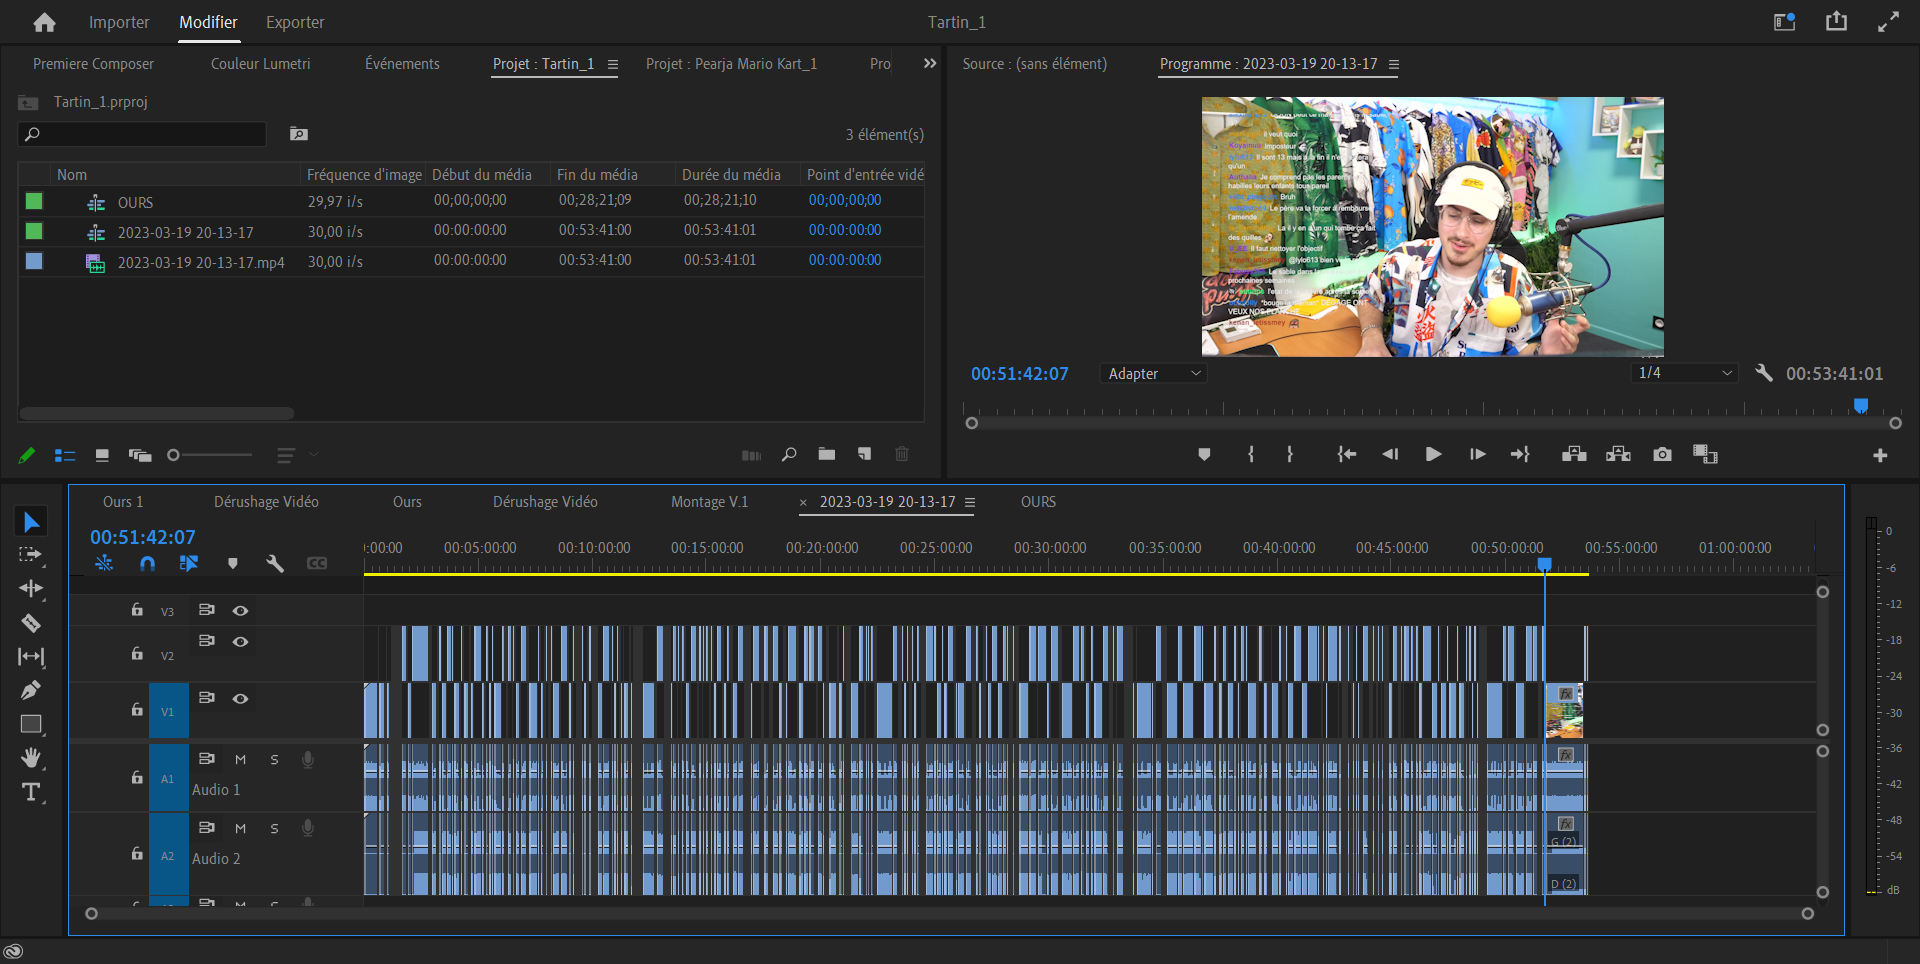Toggle V3 track output eye
Screen dimensions: 1920x964
tap(240, 610)
